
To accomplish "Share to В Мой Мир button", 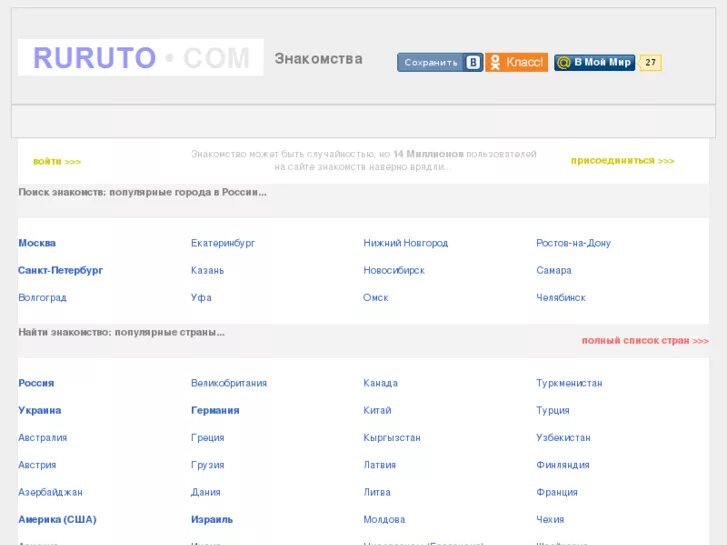I will [x=594, y=62].
